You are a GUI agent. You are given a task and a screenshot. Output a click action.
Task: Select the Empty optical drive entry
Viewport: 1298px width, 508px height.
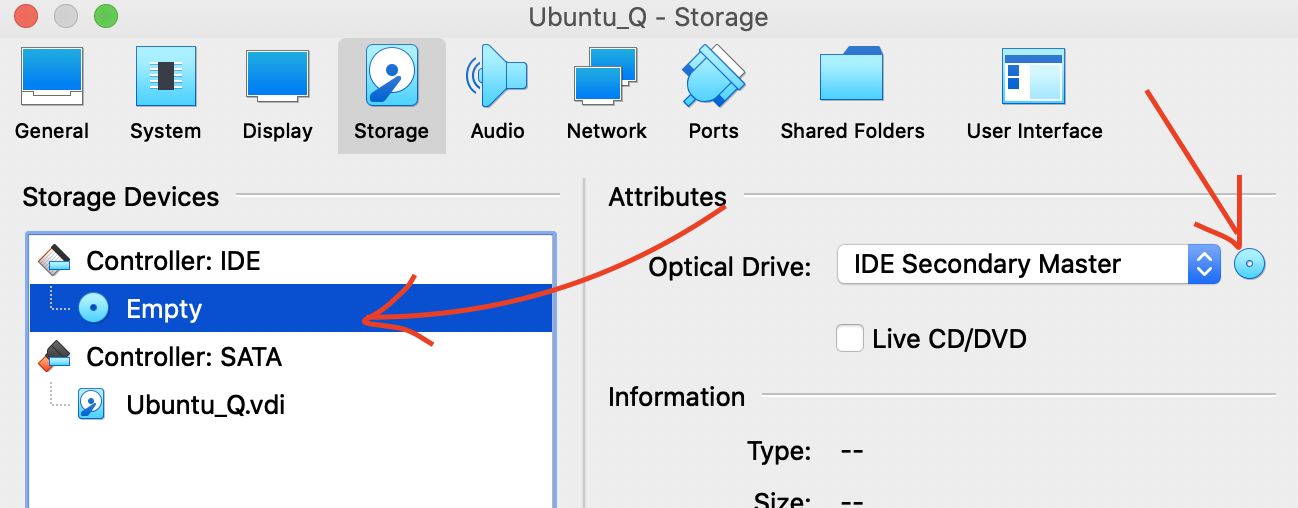coord(164,309)
